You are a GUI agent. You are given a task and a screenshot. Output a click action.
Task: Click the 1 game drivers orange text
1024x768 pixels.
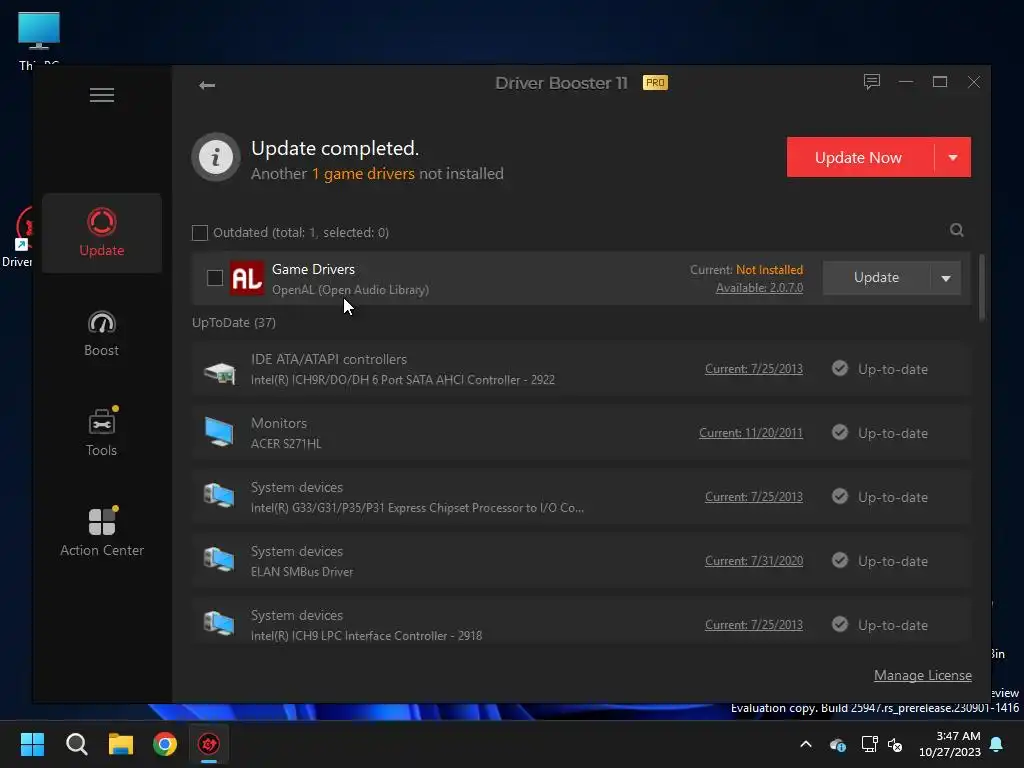(x=363, y=174)
